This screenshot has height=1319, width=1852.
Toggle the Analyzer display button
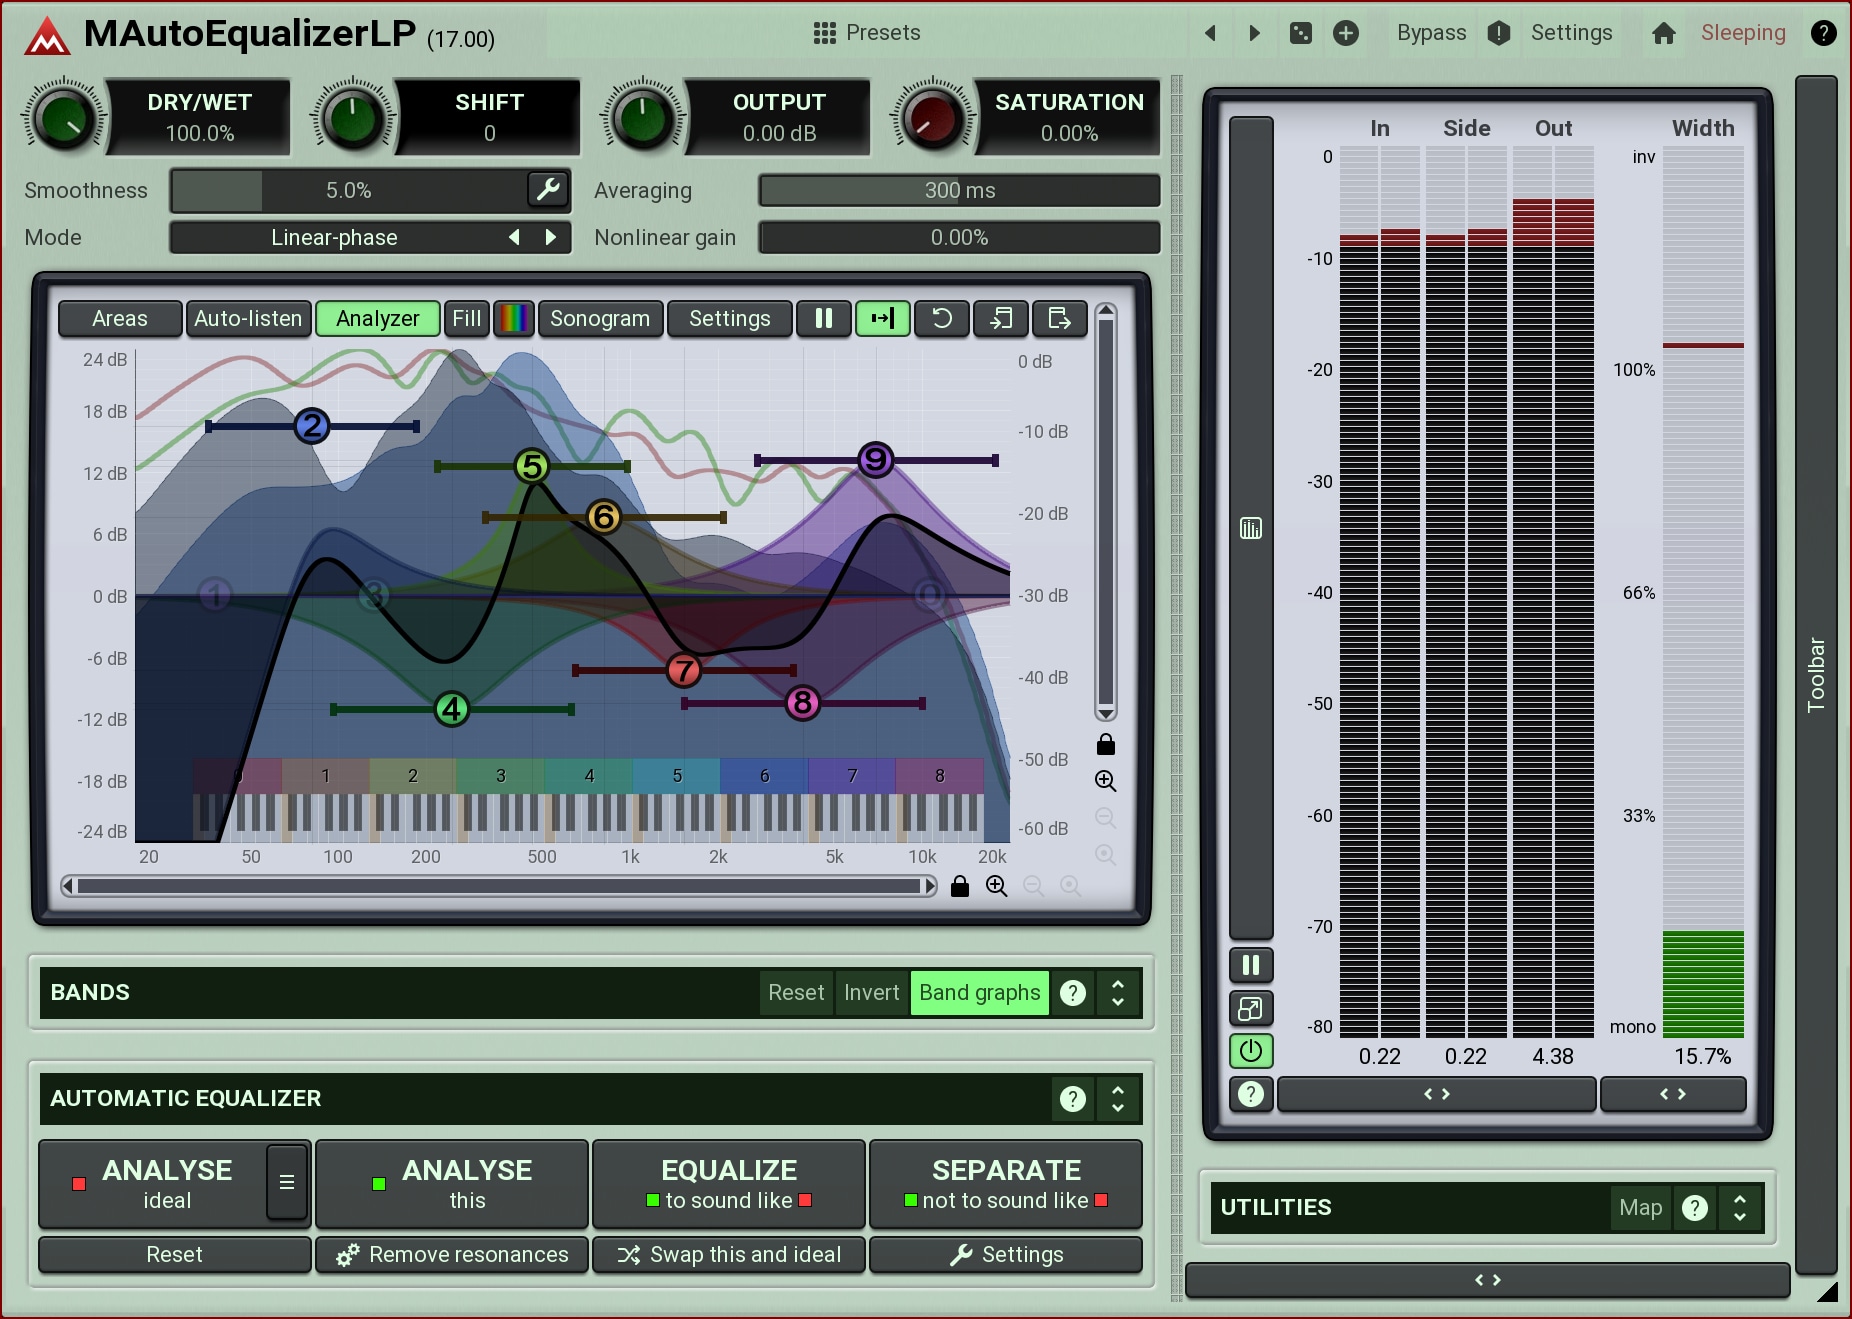pos(377,318)
